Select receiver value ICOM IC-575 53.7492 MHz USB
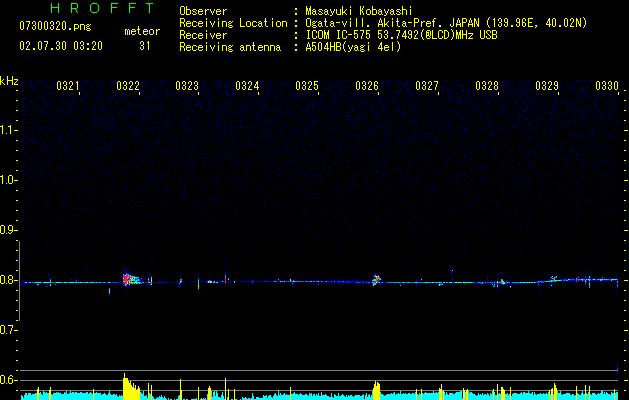This screenshot has height=400, width=629. click(x=401, y=35)
